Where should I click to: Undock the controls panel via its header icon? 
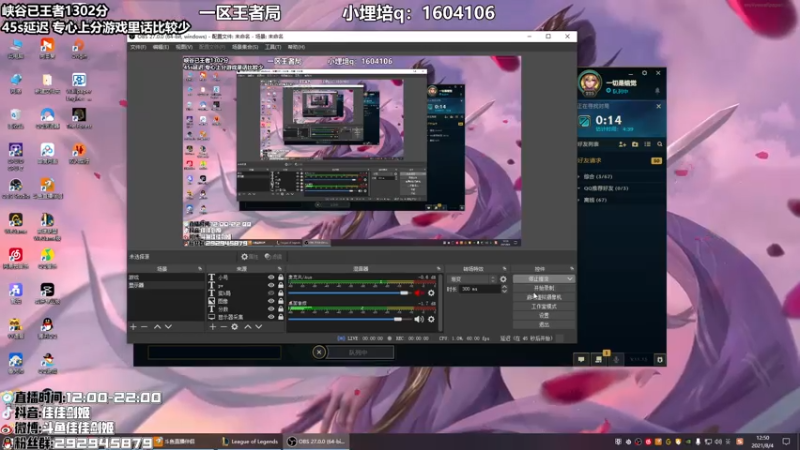(x=571, y=268)
